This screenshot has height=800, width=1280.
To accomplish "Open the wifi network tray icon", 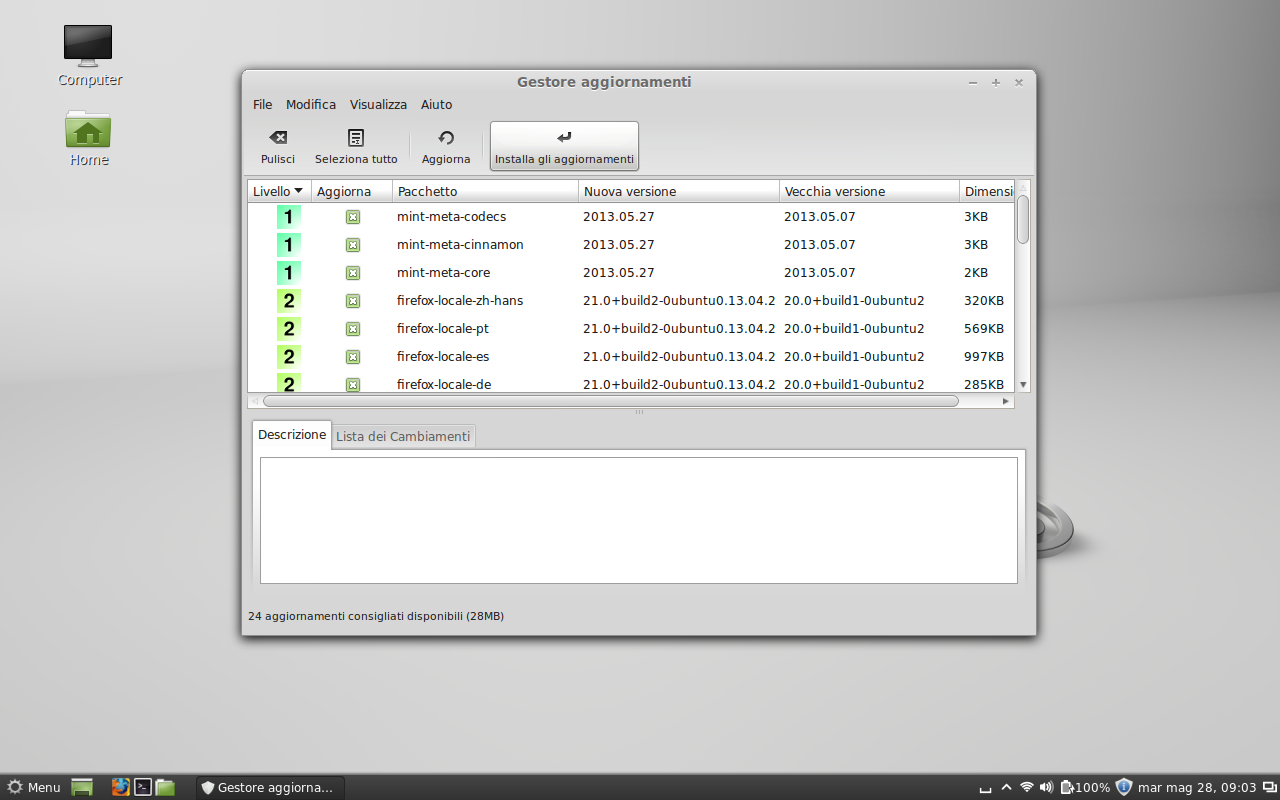I will pos(1027,787).
